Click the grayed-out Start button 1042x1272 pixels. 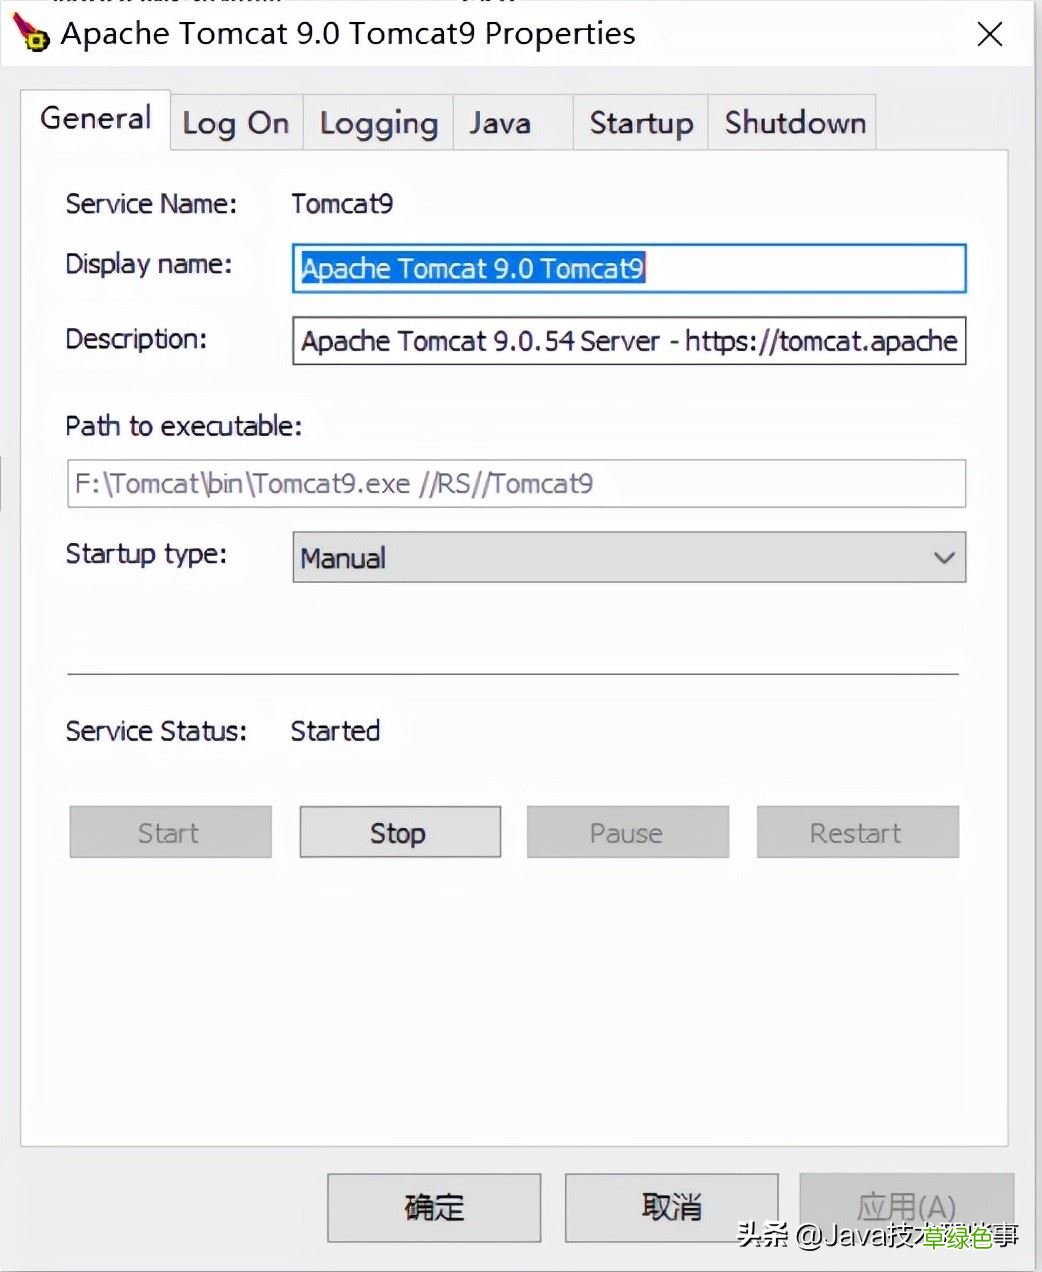[170, 832]
